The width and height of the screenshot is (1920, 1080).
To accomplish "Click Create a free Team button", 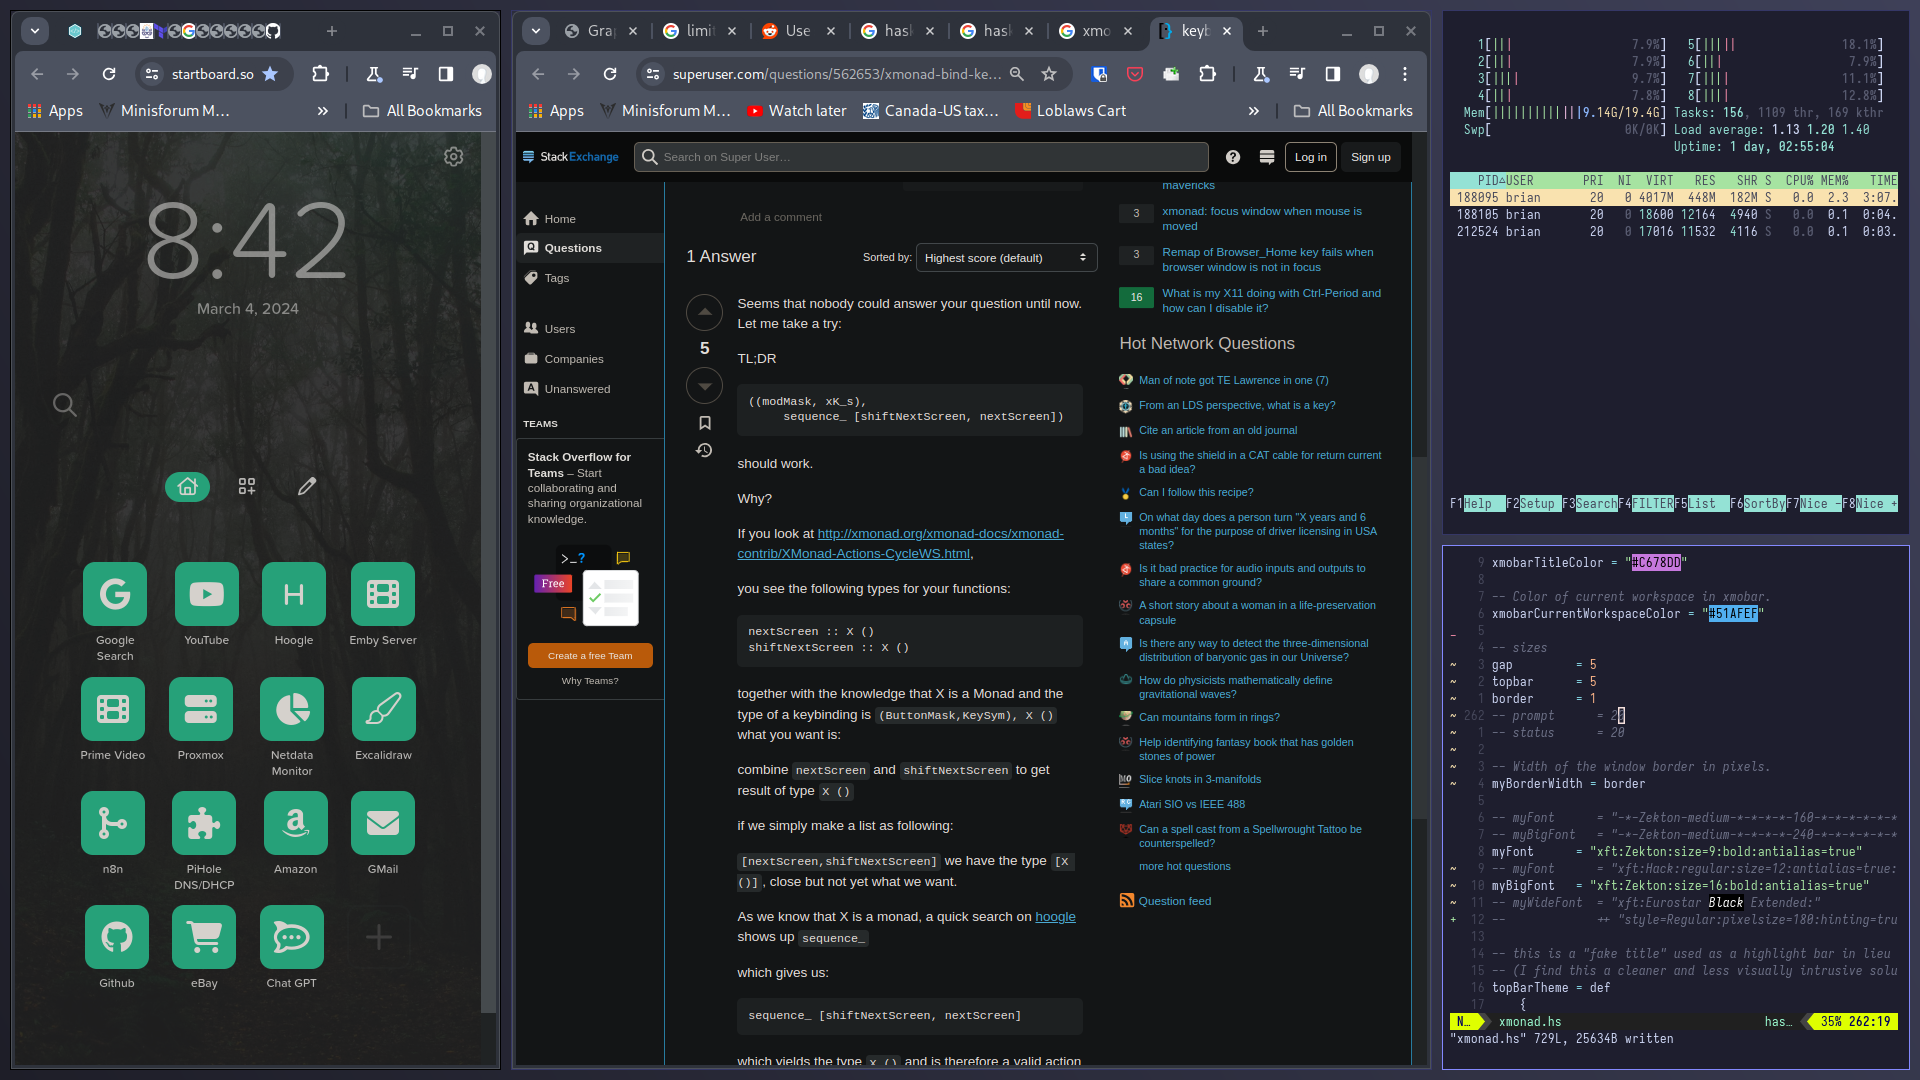I will coord(590,656).
